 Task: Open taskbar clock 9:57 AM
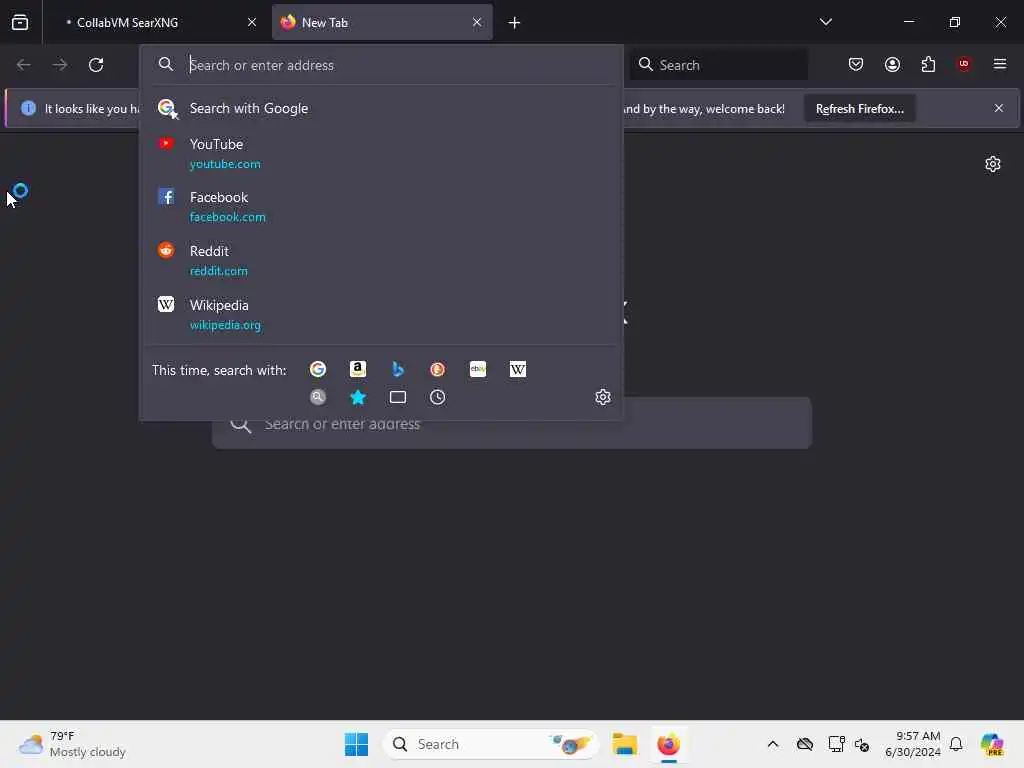912,744
